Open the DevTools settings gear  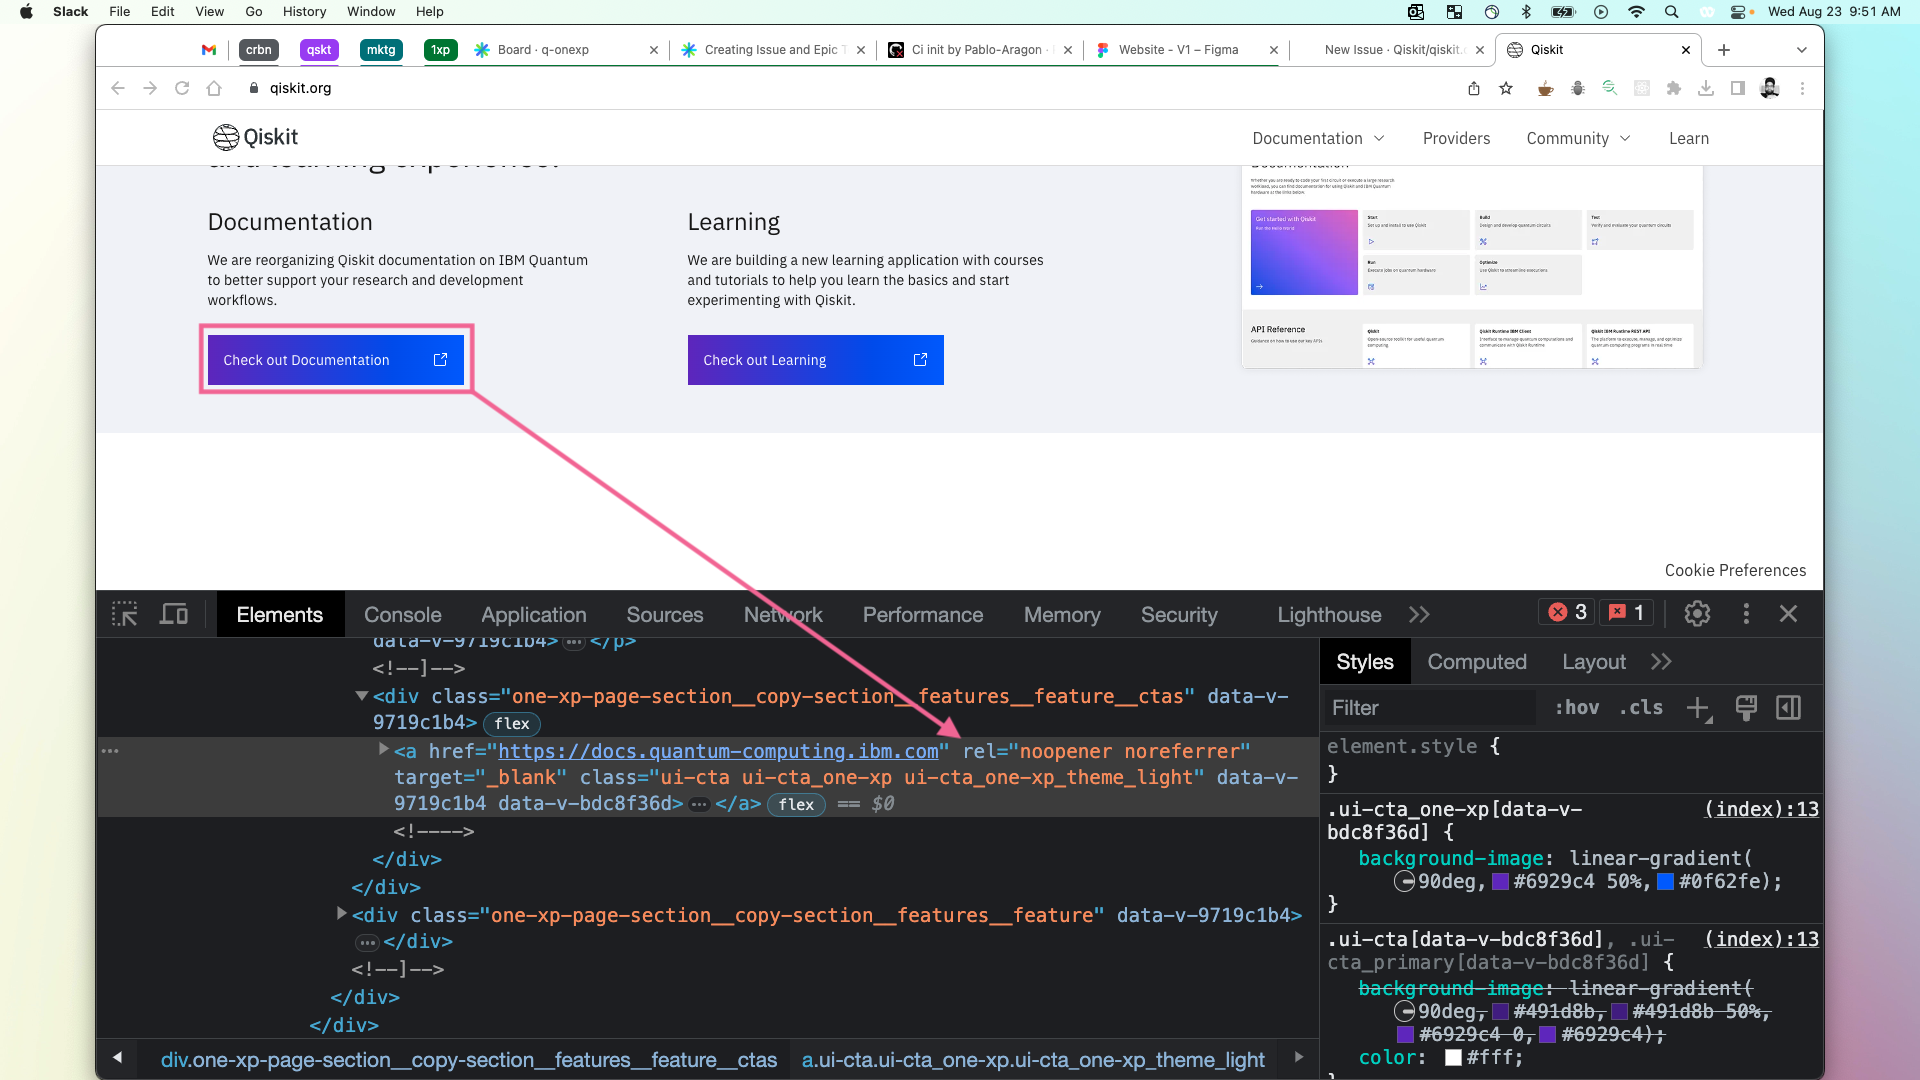pos(1697,614)
